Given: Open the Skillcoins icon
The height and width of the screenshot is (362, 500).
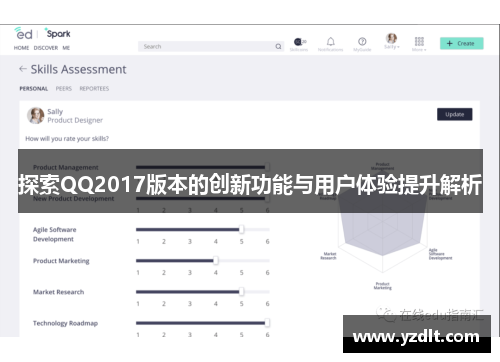Looking at the screenshot, I should (299, 42).
